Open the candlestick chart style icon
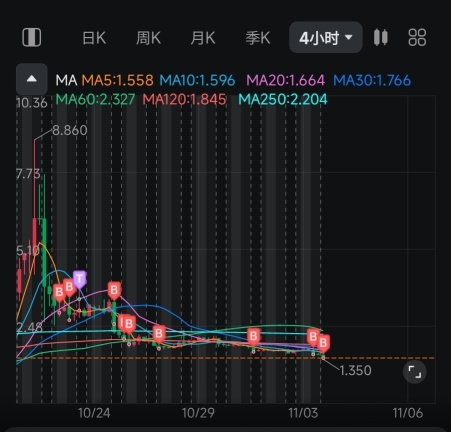451x432 pixels. [x=381, y=37]
